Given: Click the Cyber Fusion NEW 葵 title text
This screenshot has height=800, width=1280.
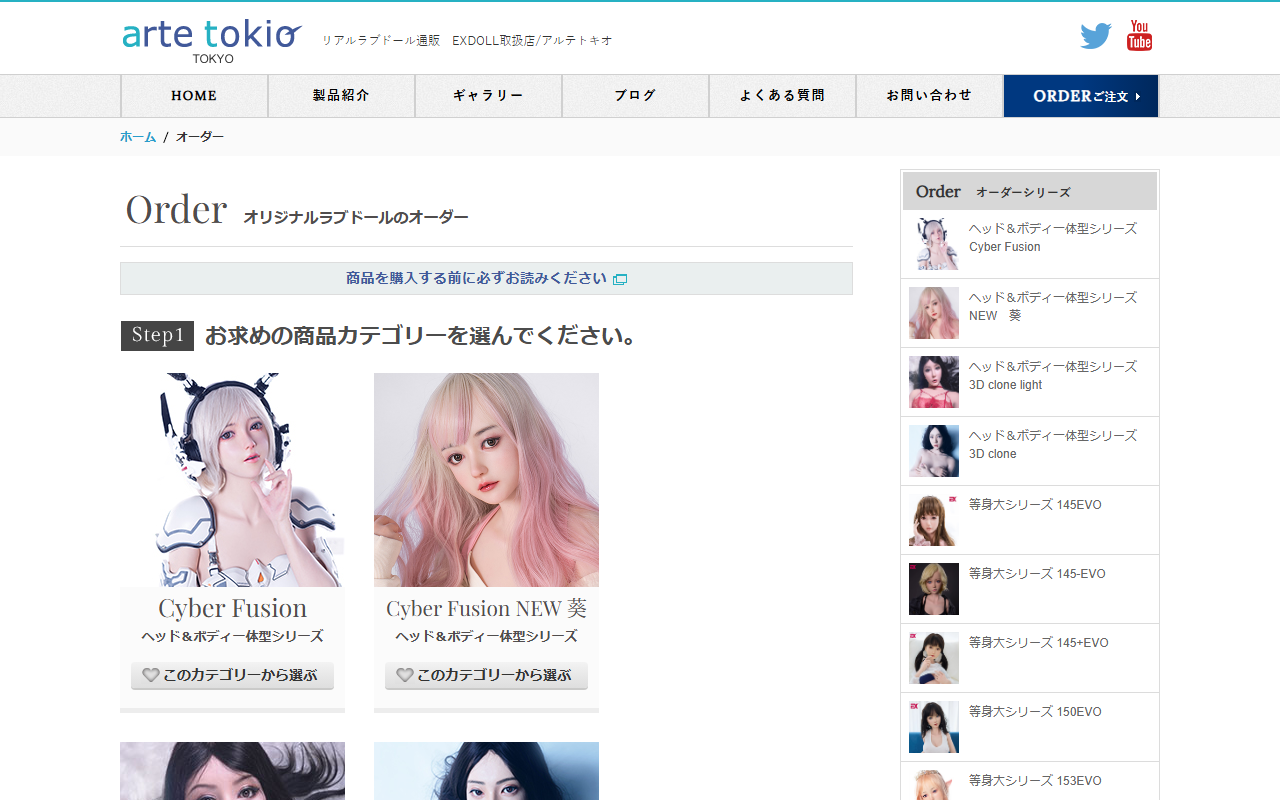Looking at the screenshot, I should point(486,608).
